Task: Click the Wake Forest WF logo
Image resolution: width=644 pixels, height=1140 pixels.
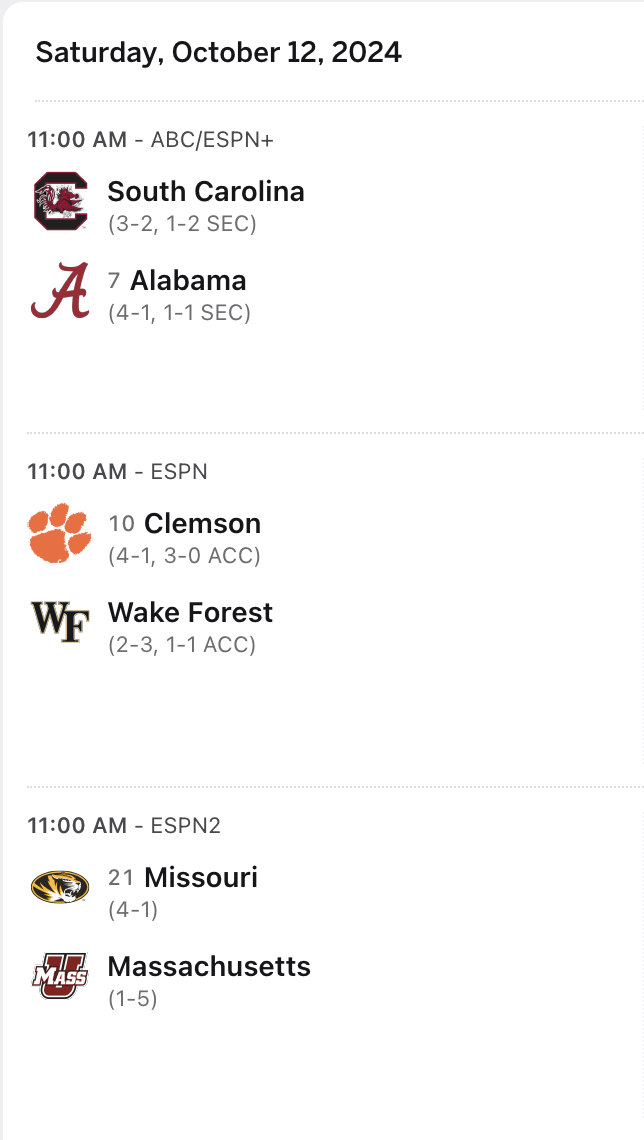Action: pyautogui.click(x=60, y=622)
